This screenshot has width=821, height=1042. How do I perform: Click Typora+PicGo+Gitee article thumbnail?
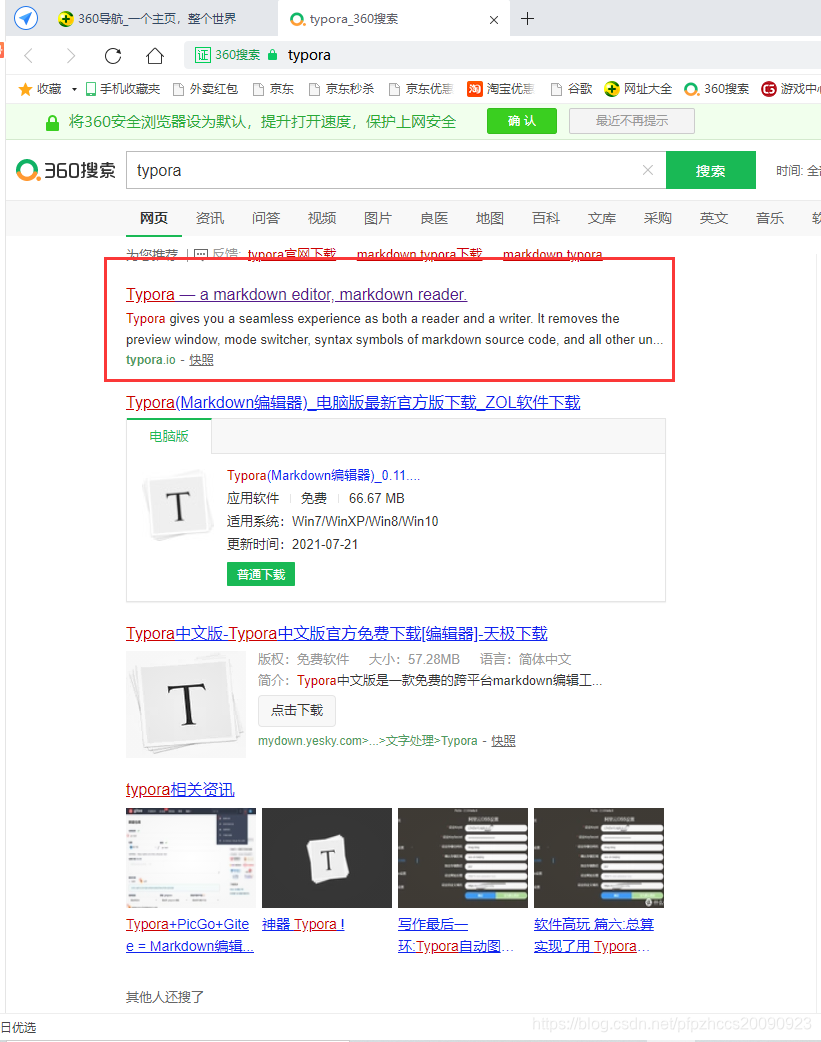pos(191,858)
